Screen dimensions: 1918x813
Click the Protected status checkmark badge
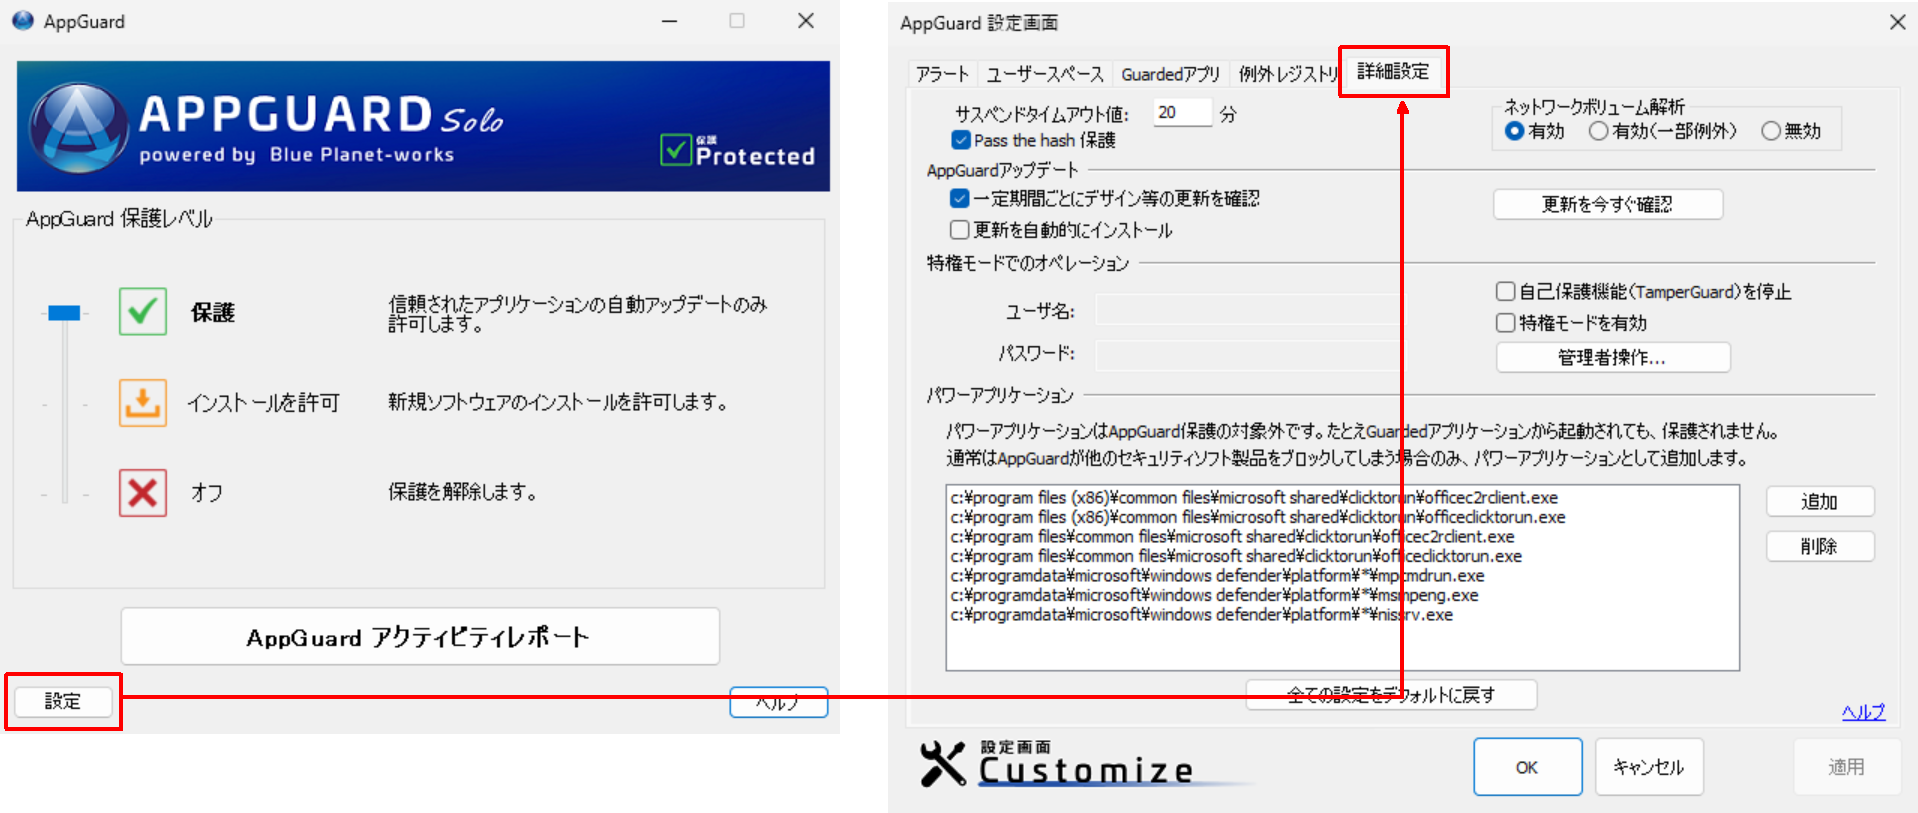point(676,150)
